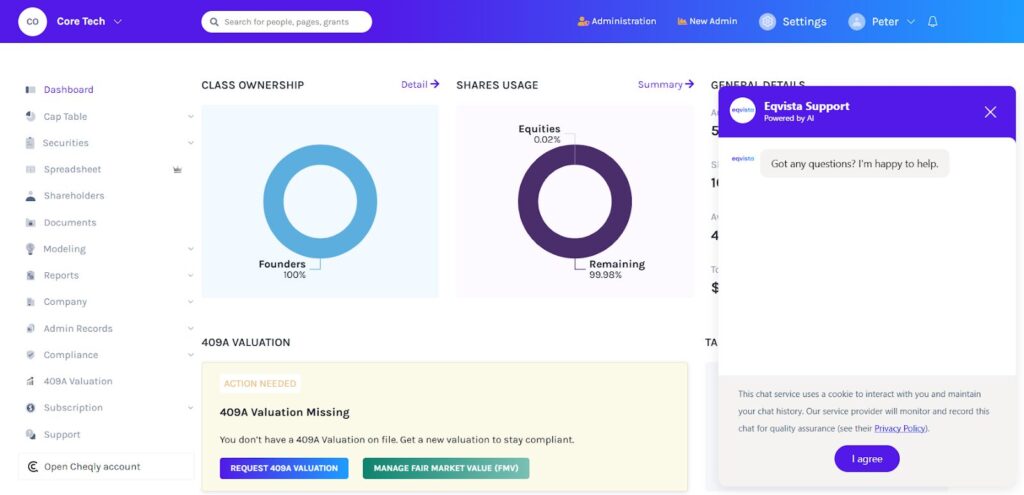The height and width of the screenshot is (495, 1024).
Task: Expand the Securities sidebar menu
Action: pos(190,143)
